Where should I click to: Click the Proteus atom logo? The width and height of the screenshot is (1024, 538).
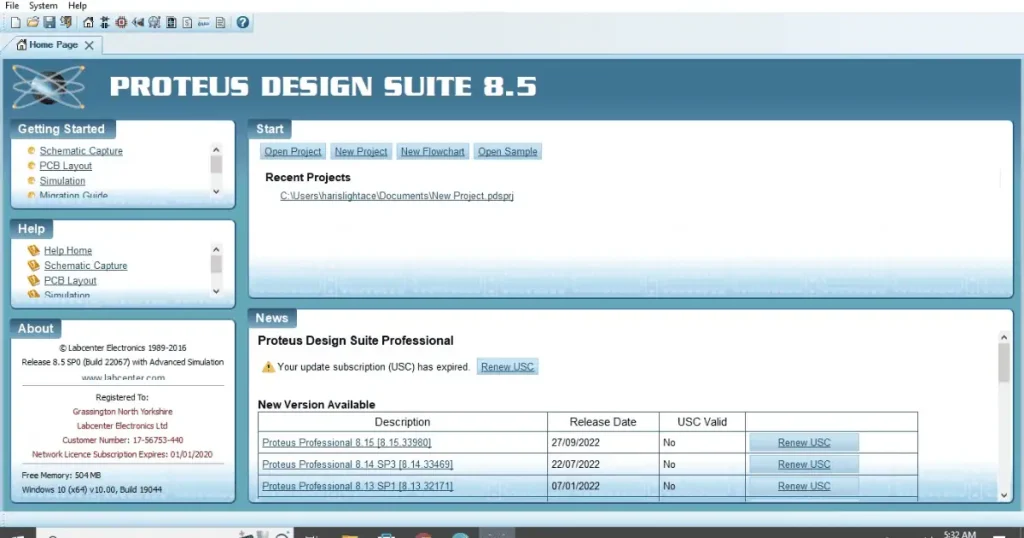(x=48, y=86)
